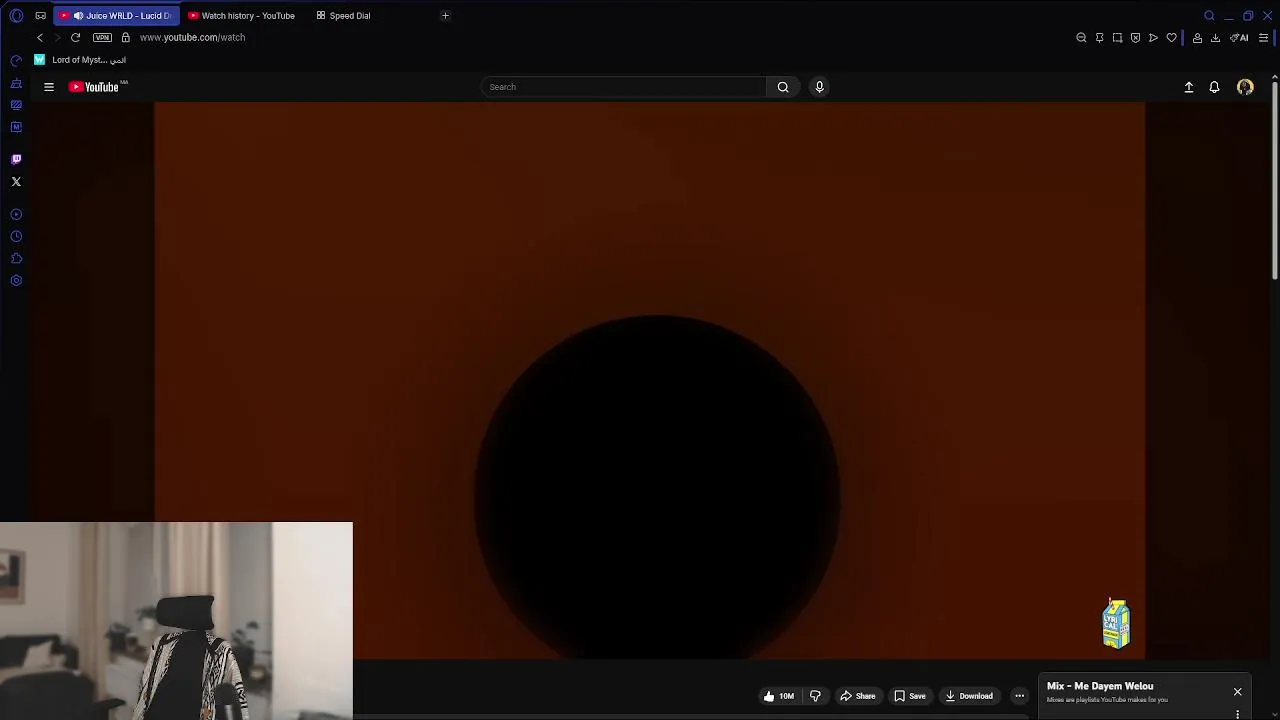This screenshot has height=720, width=1280.
Task: Open Pinboards pin icon
Action: (1099, 38)
